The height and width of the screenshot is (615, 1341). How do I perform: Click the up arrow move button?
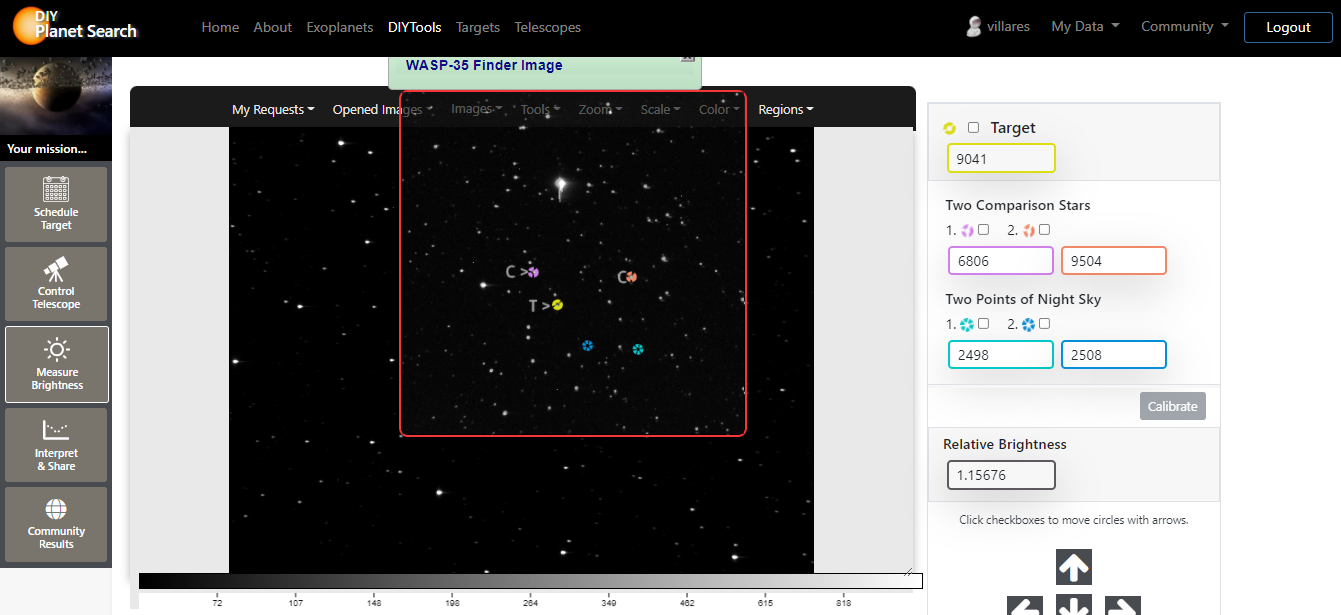(1073, 567)
